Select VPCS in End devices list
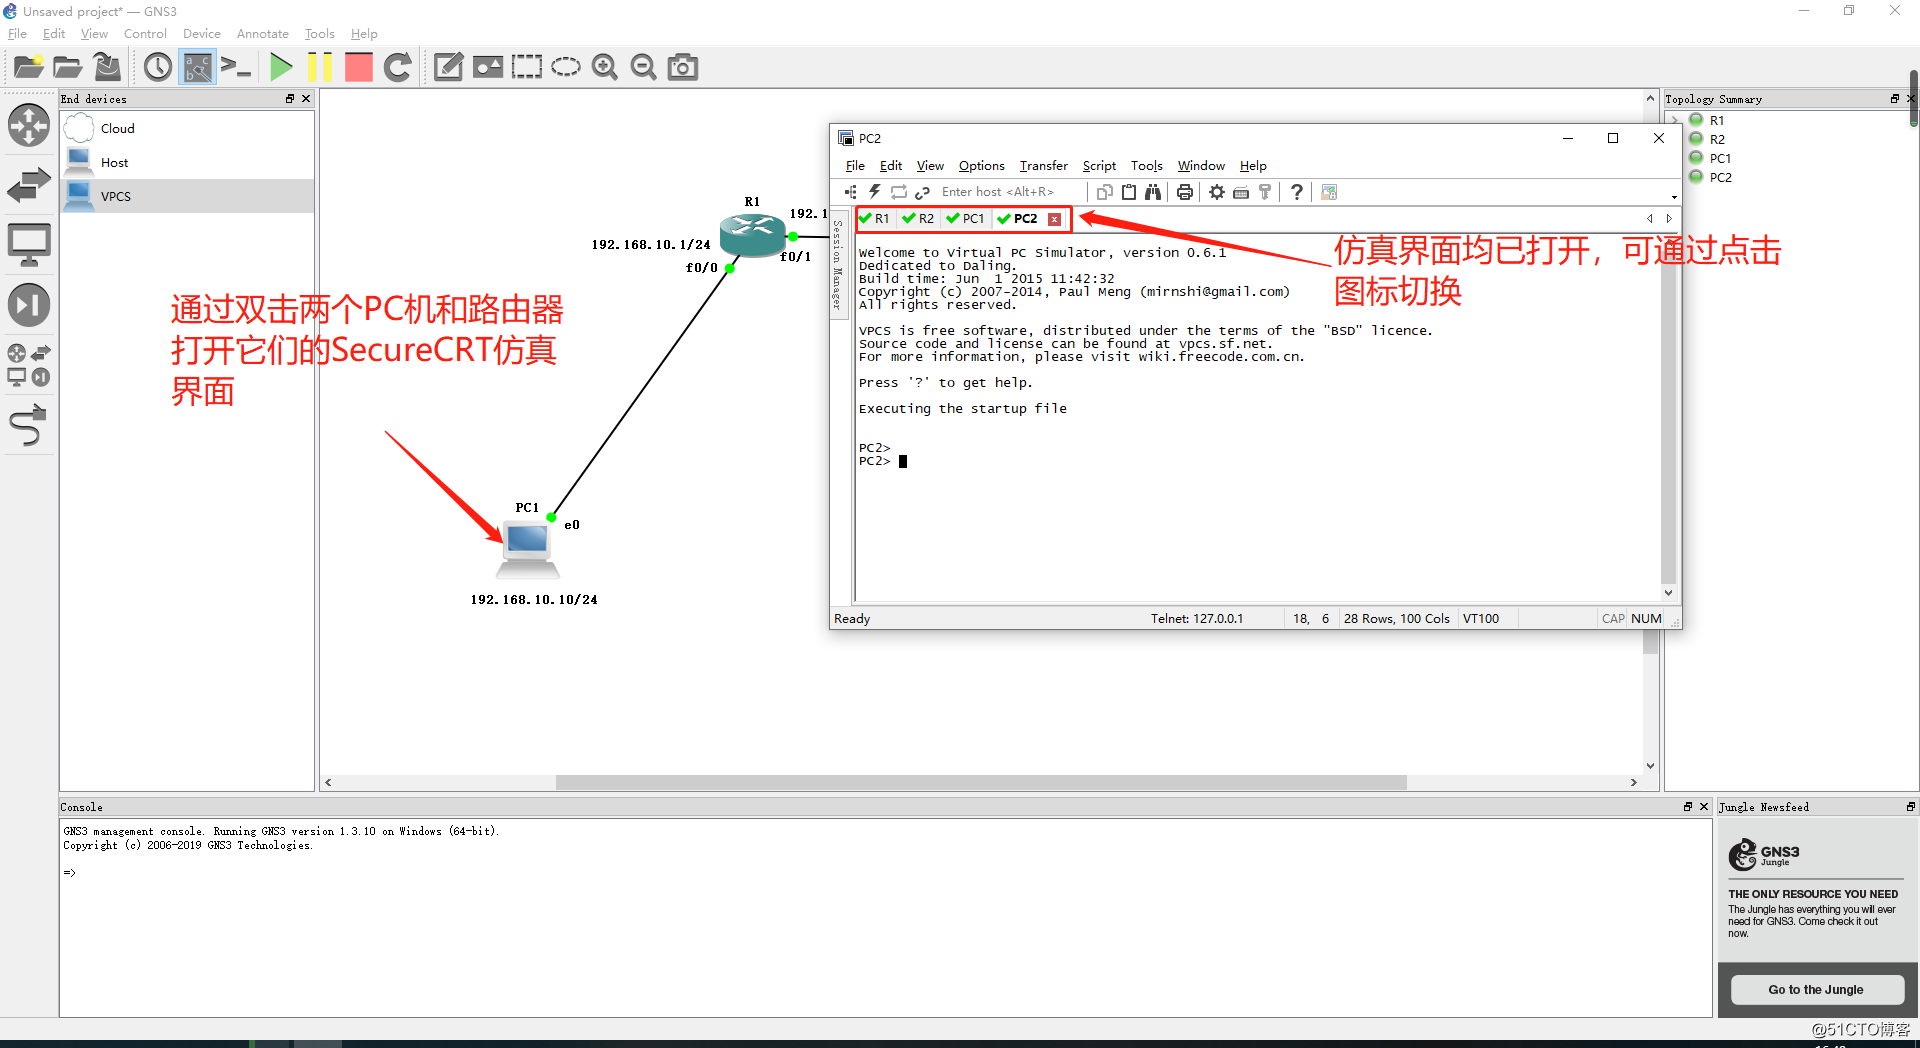 [x=187, y=196]
